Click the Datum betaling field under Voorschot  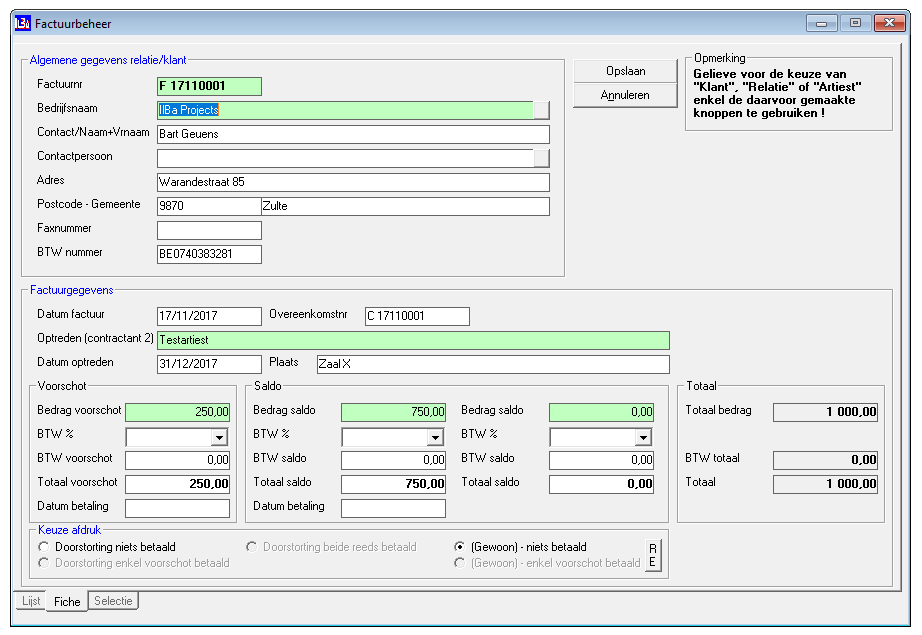pyautogui.click(x=178, y=509)
